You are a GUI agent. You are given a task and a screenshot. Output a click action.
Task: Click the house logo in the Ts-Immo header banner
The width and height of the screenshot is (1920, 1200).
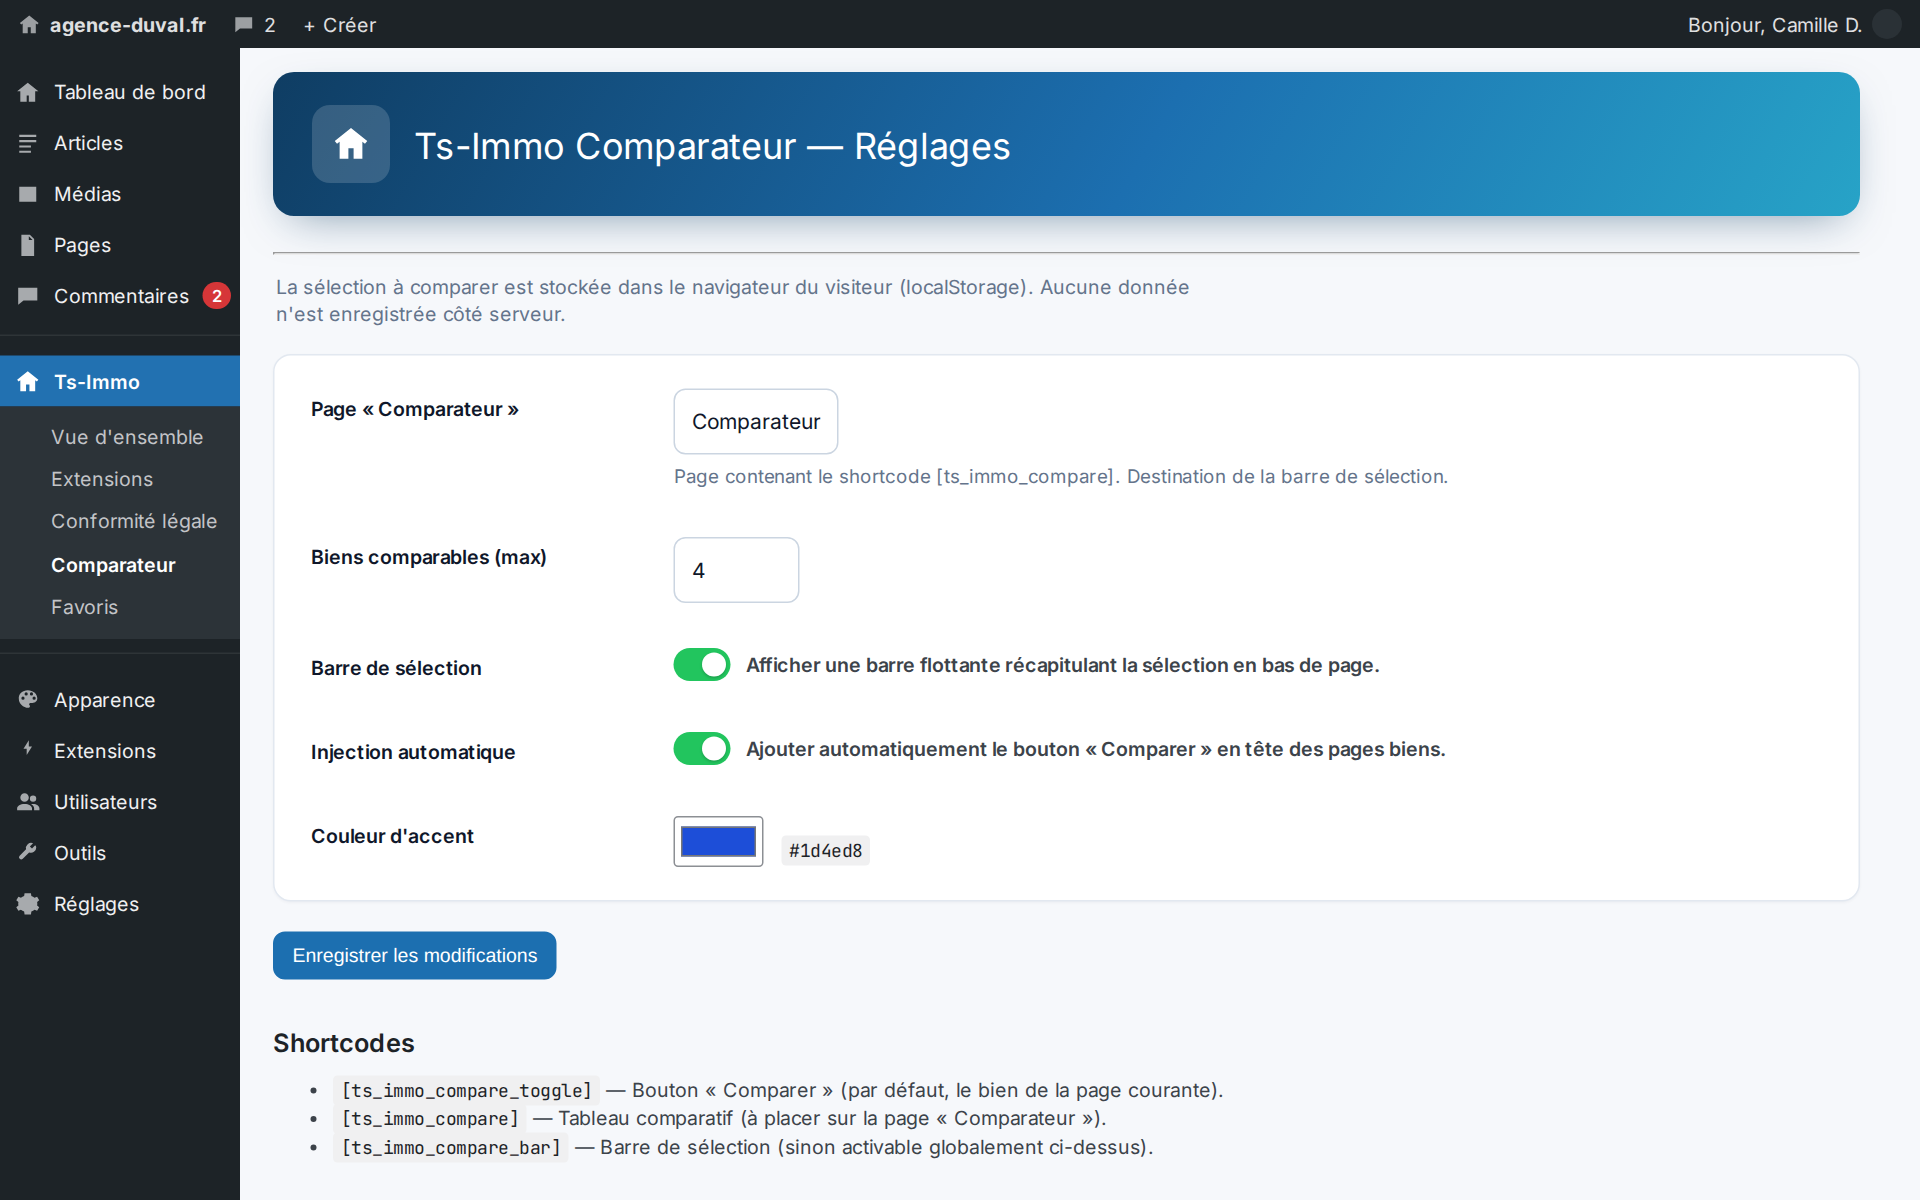pyautogui.click(x=351, y=144)
